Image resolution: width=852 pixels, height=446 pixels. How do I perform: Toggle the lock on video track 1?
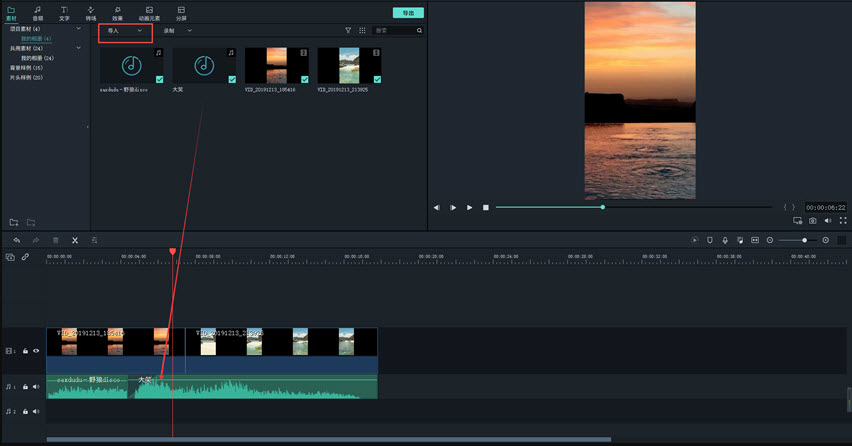pyautogui.click(x=26, y=351)
